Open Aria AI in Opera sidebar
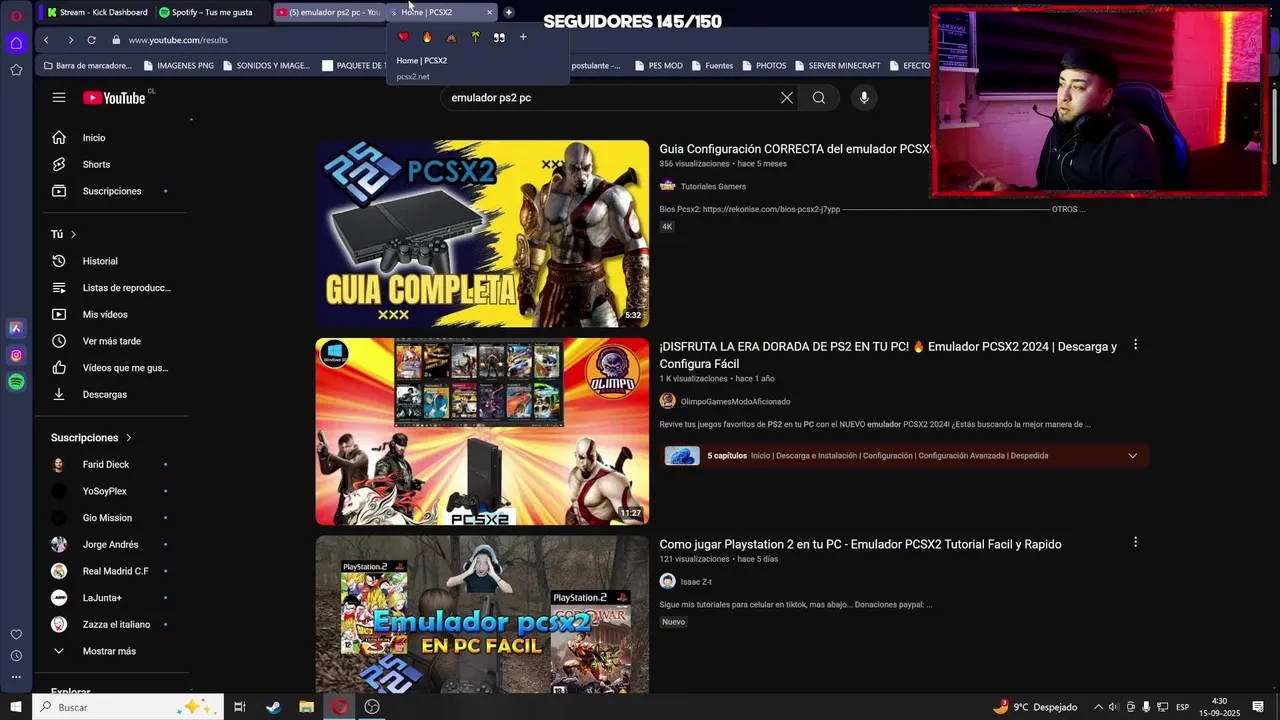 pos(16,328)
